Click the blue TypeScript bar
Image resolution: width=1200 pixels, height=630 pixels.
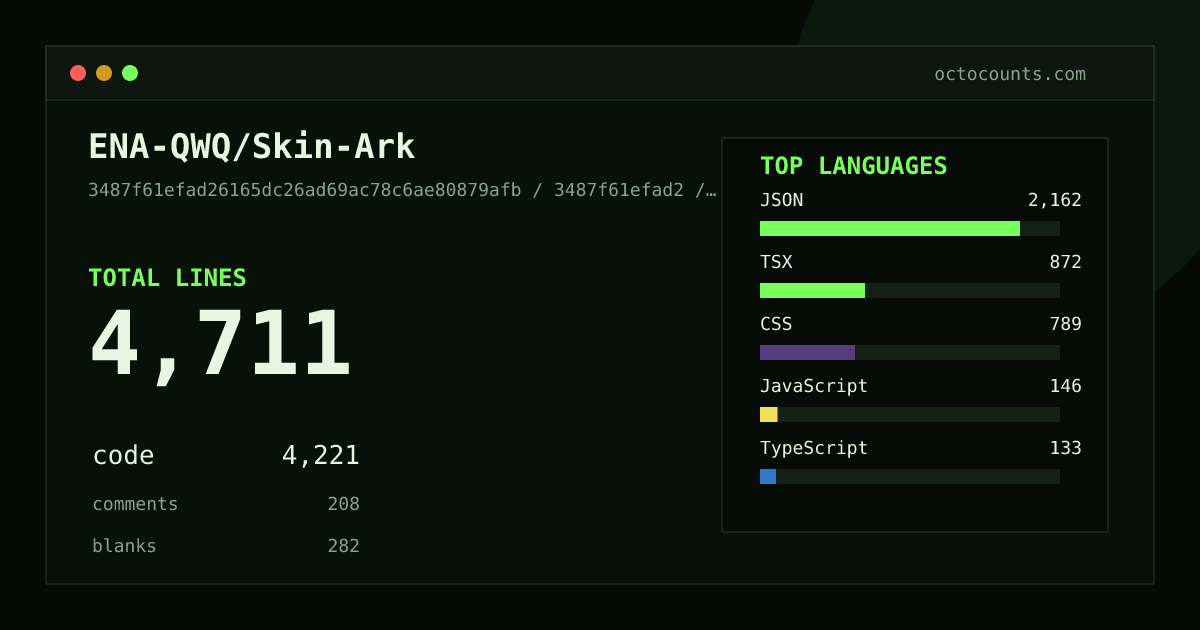(x=768, y=476)
